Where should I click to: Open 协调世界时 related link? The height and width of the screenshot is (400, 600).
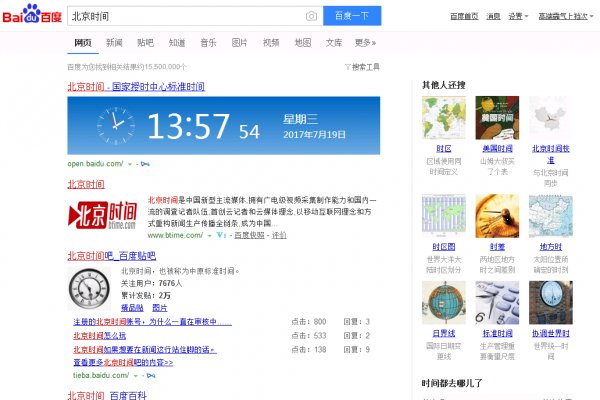(551, 333)
